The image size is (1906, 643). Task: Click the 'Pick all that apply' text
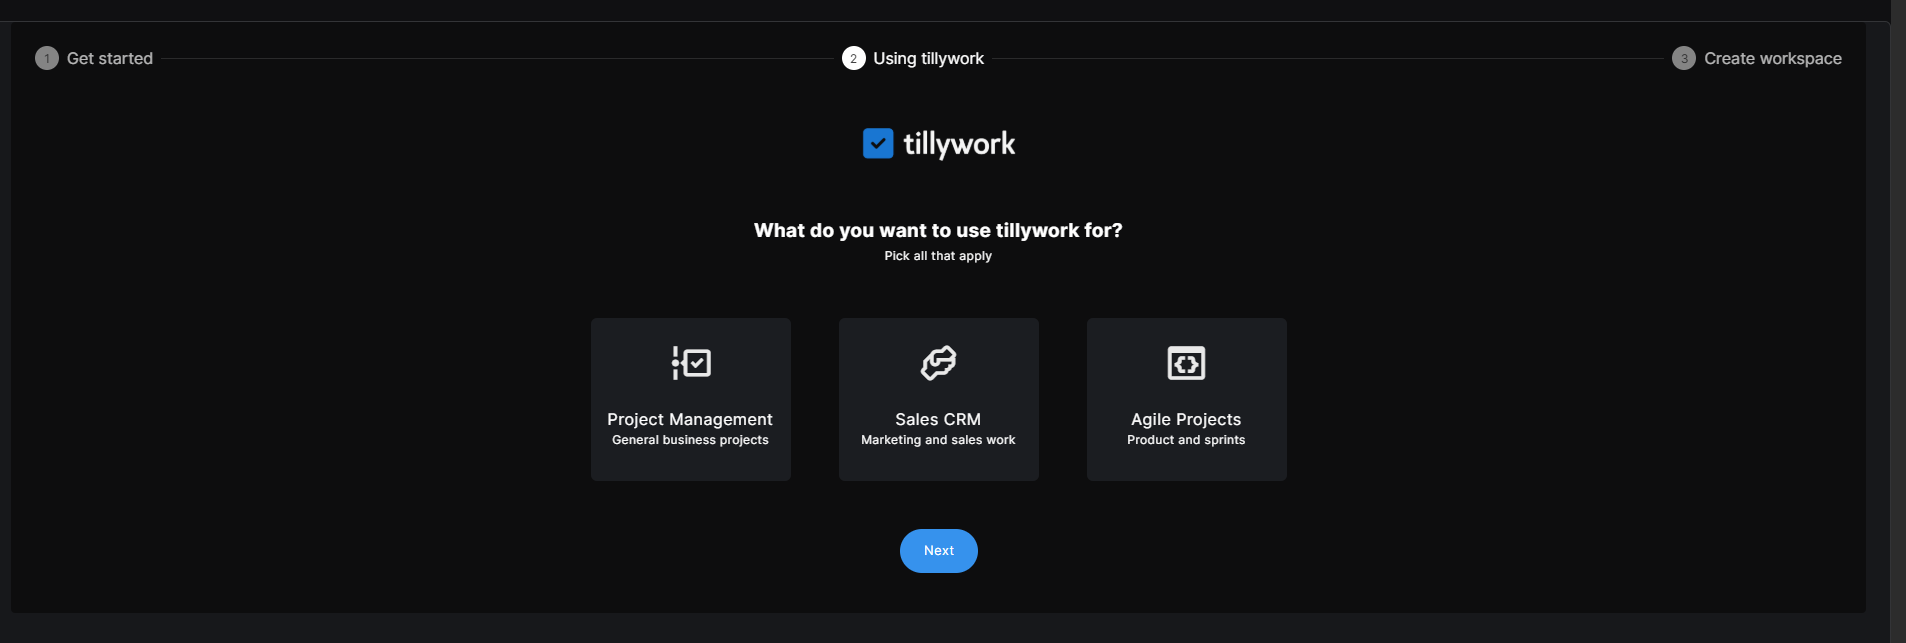[x=938, y=256]
